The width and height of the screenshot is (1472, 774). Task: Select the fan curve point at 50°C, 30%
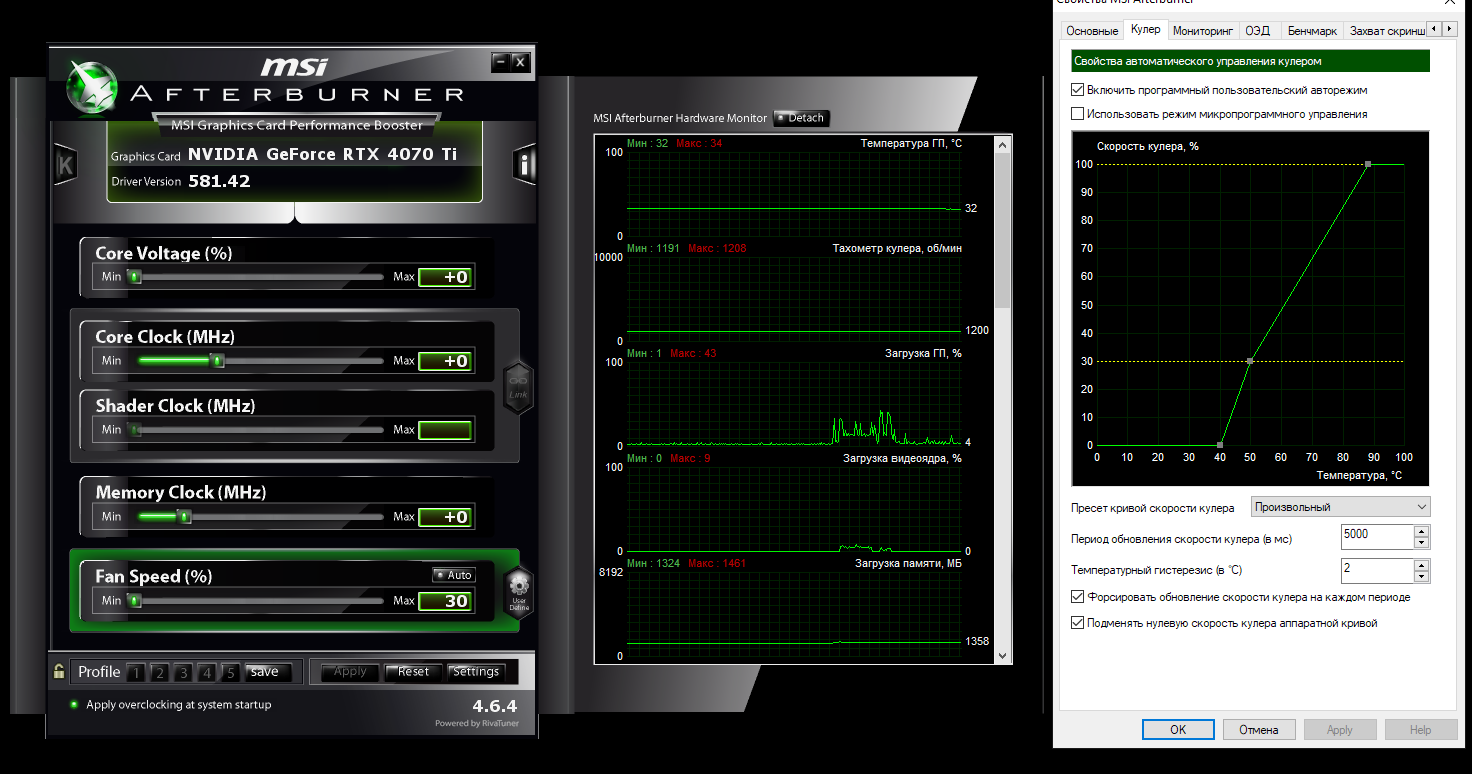pyautogui.click(x=1250, y=361)
